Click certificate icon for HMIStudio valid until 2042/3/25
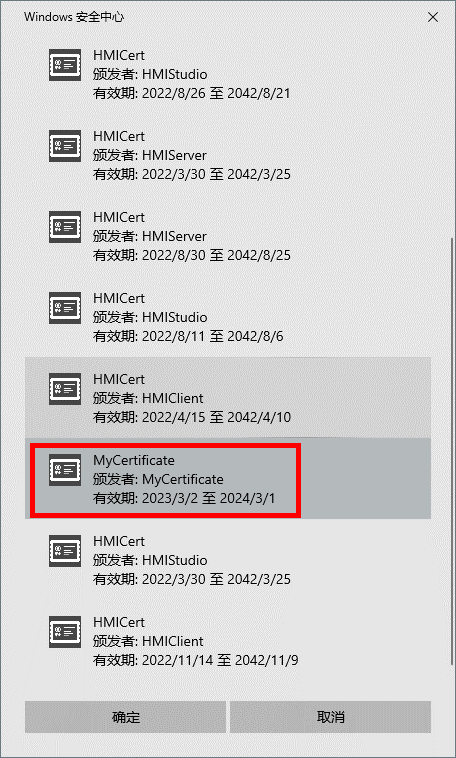This screenshot has width=456, height=758. tap(65, 551)
